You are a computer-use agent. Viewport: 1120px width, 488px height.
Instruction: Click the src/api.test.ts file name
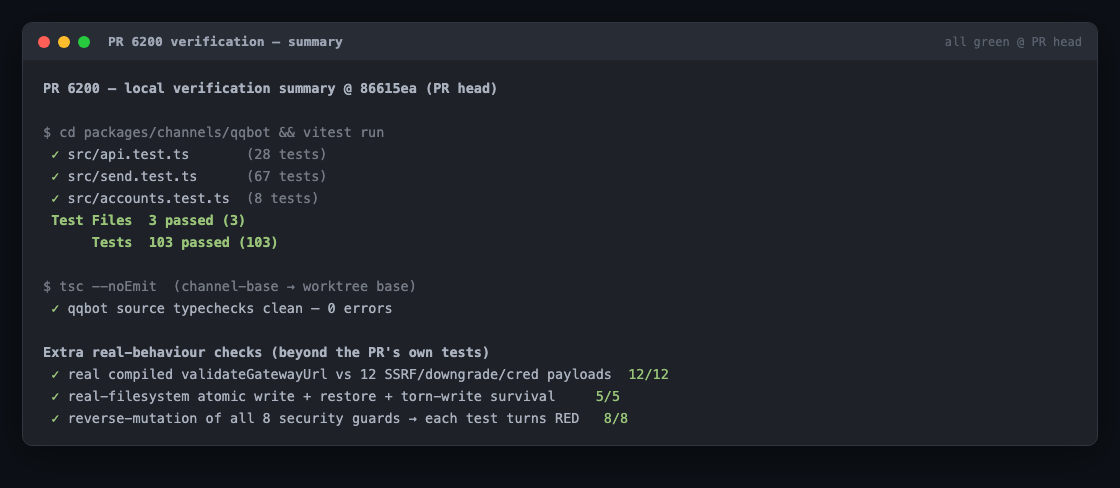pyautogui.click(x=129, y=154)
